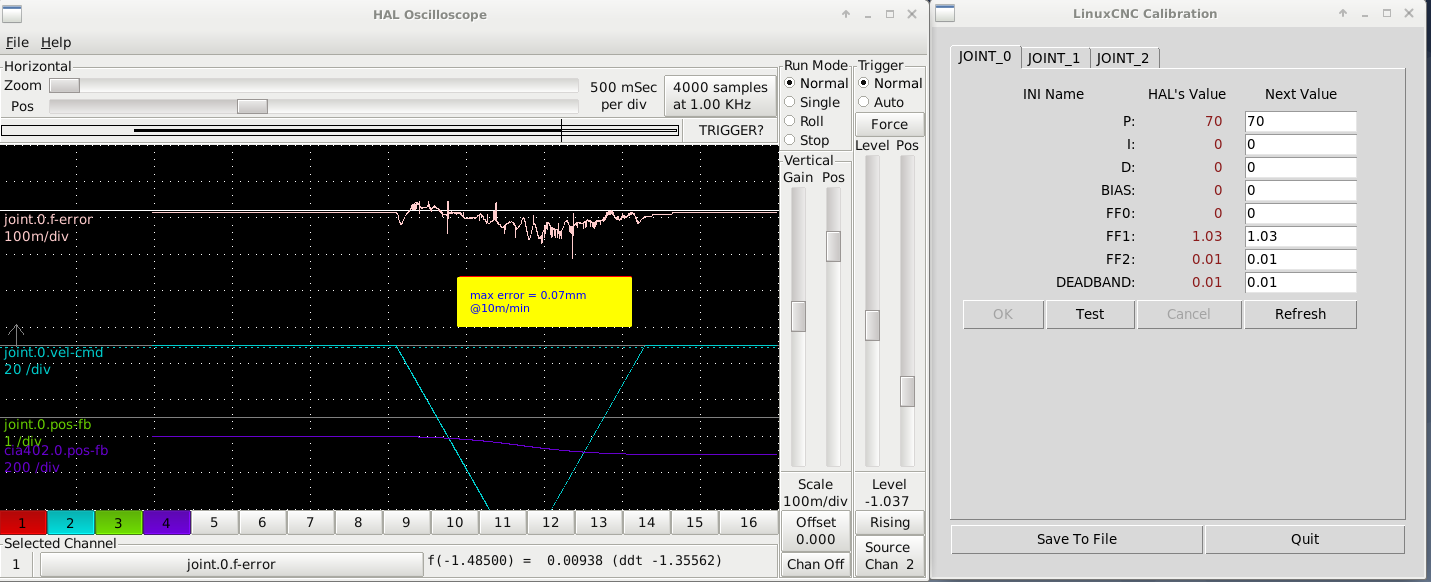Open the Help menu
1431x582 pixels.
[x=56, y=42]
